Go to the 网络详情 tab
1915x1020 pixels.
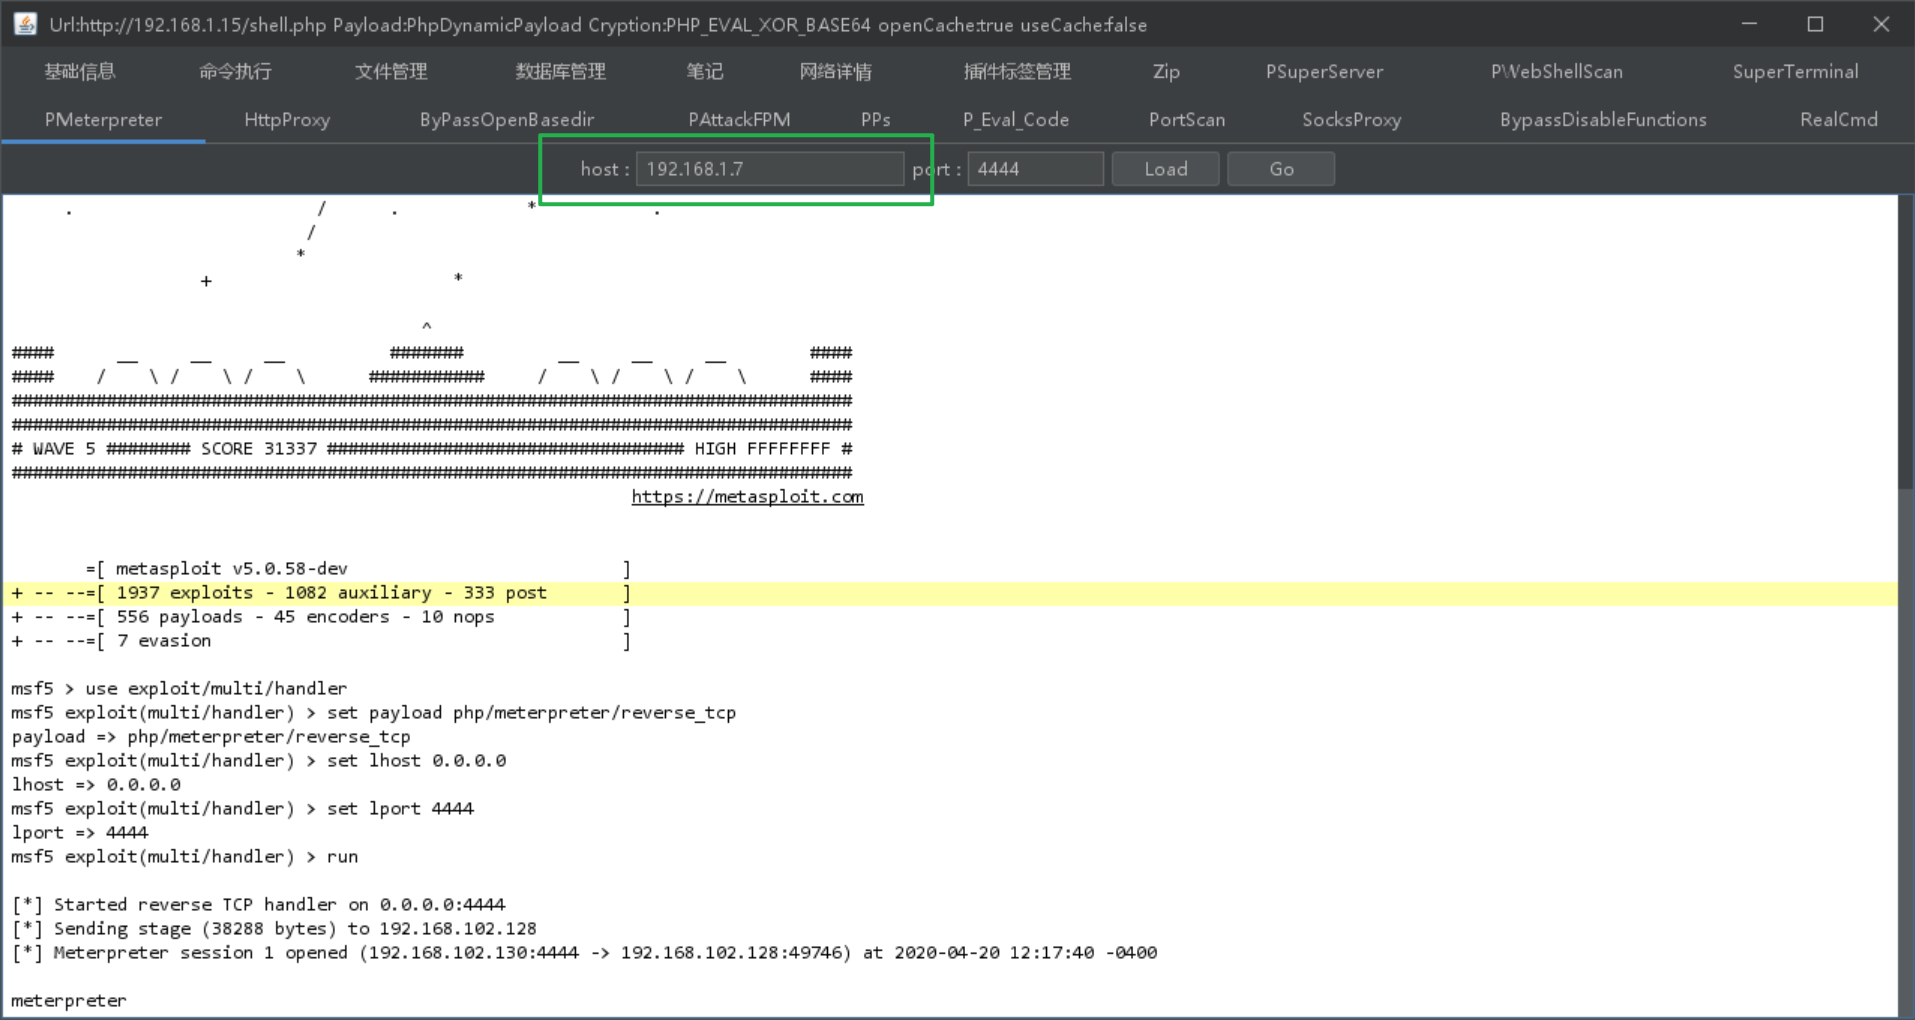(835, 71)
